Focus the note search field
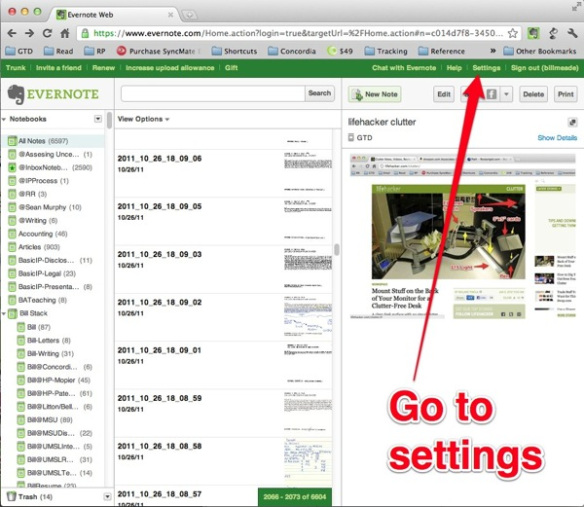Screen dimensions: 584x507 [x=213, y=93]
